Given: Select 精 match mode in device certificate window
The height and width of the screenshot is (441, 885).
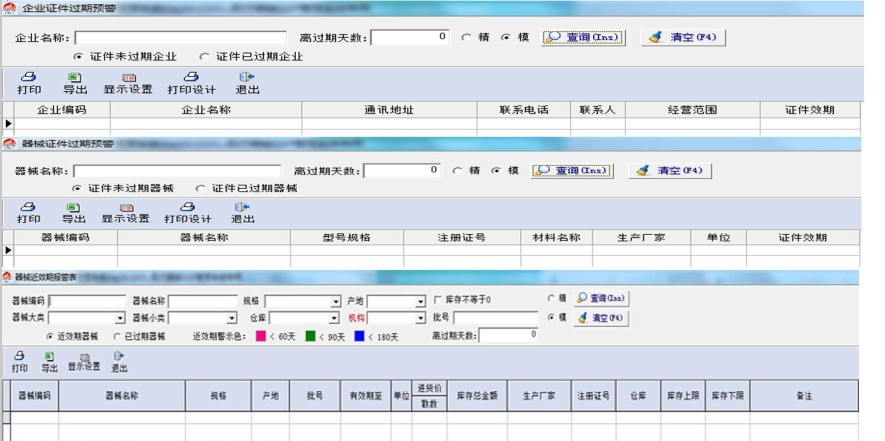Looking at the screenshot, I should 457,171.
